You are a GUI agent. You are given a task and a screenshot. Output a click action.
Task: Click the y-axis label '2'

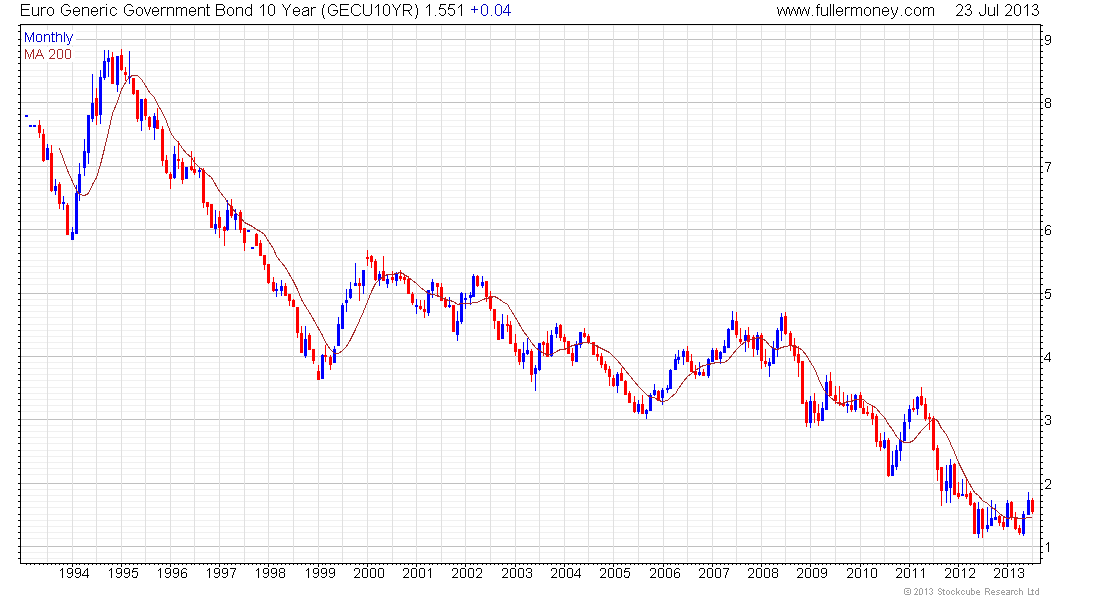click(x=1047, y=484)
